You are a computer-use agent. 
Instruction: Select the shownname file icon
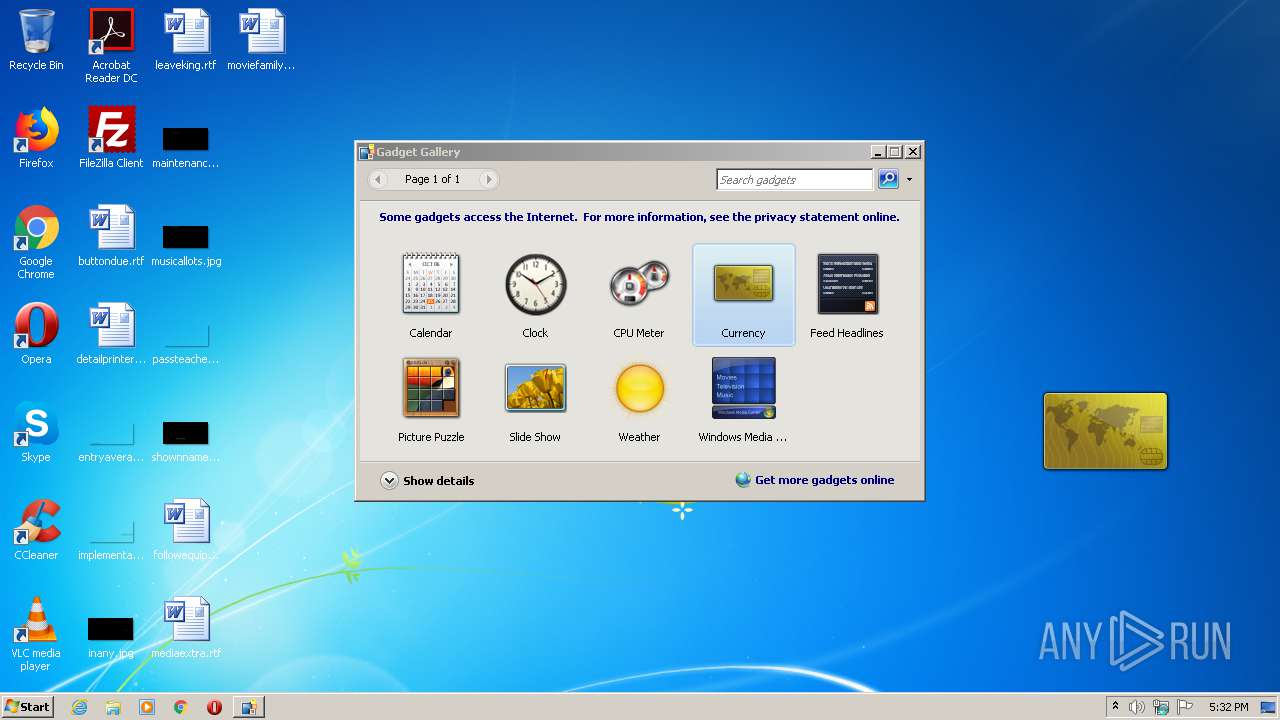pos(186,442)
